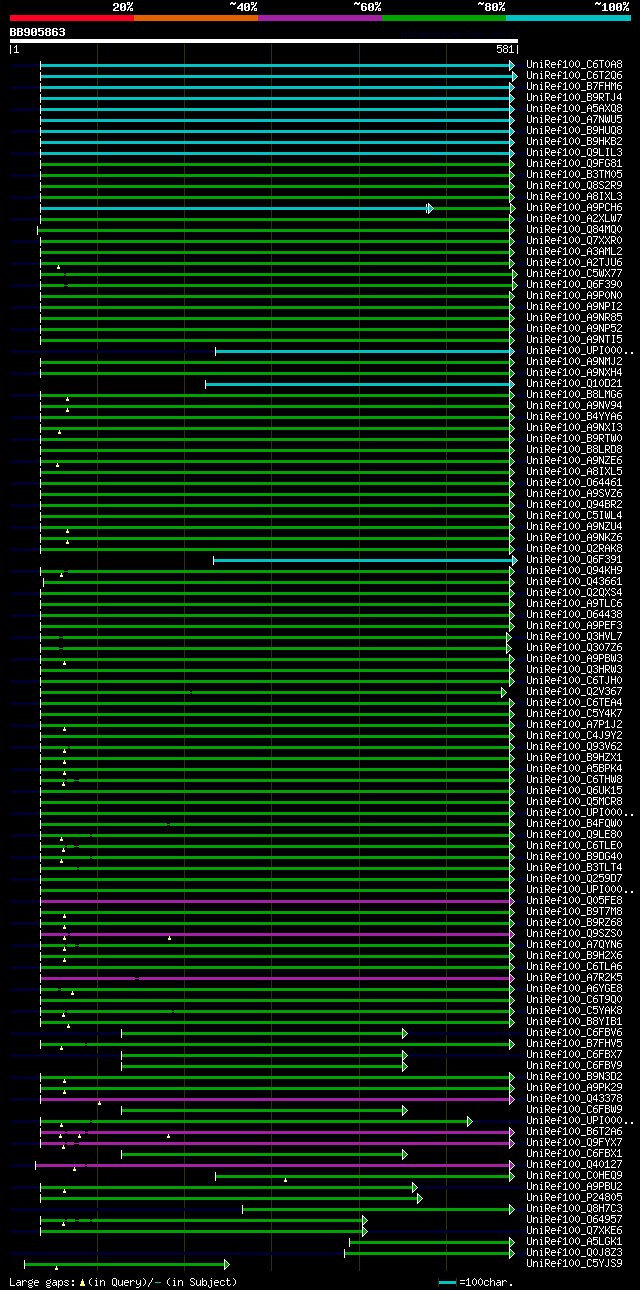Select hit label UniRef100_O64438
This screenshot has width=640, height=1290.
(574, 614)
